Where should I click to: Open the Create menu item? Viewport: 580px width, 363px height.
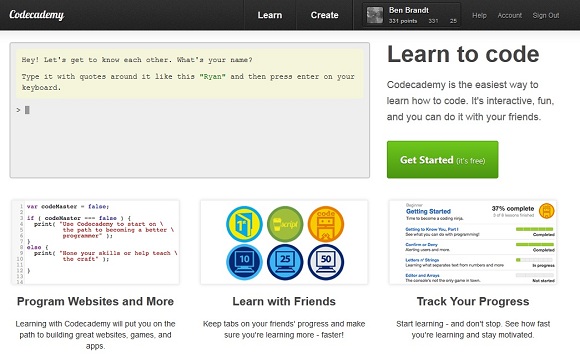point(324,15)
